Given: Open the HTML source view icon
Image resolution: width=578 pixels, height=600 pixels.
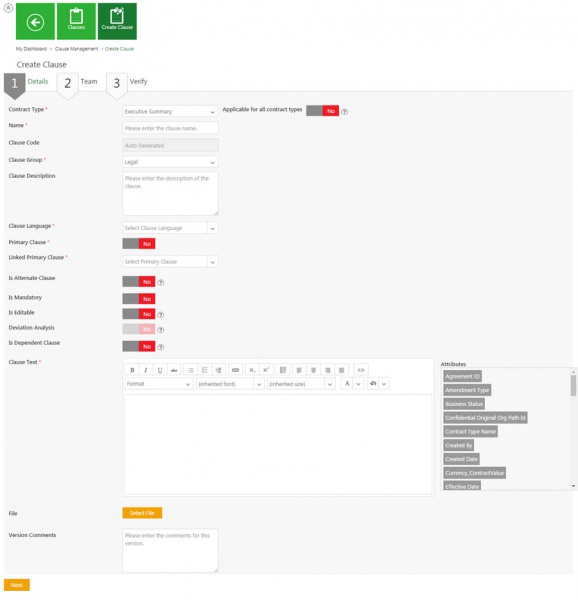Looking at the screenshot, I should 361,370.
